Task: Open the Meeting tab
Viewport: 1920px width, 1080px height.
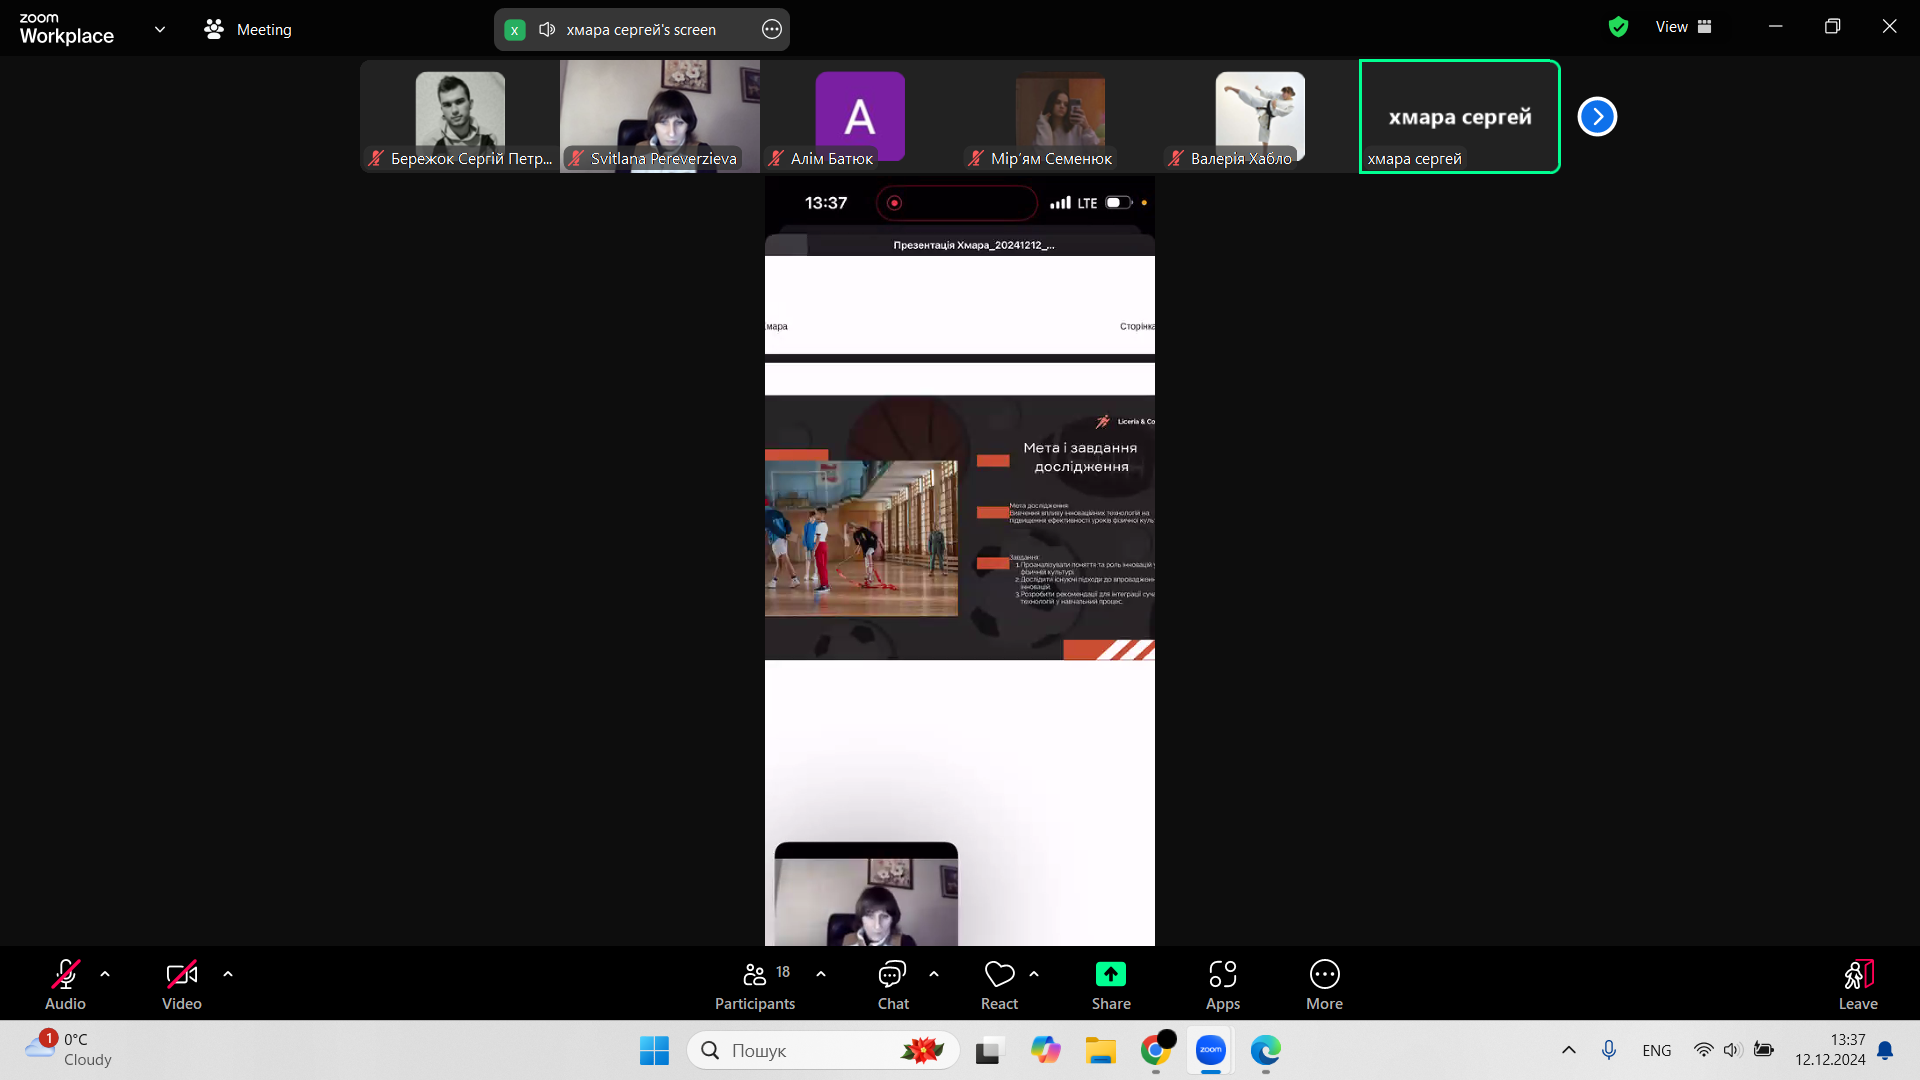Action: pos(248,30)
